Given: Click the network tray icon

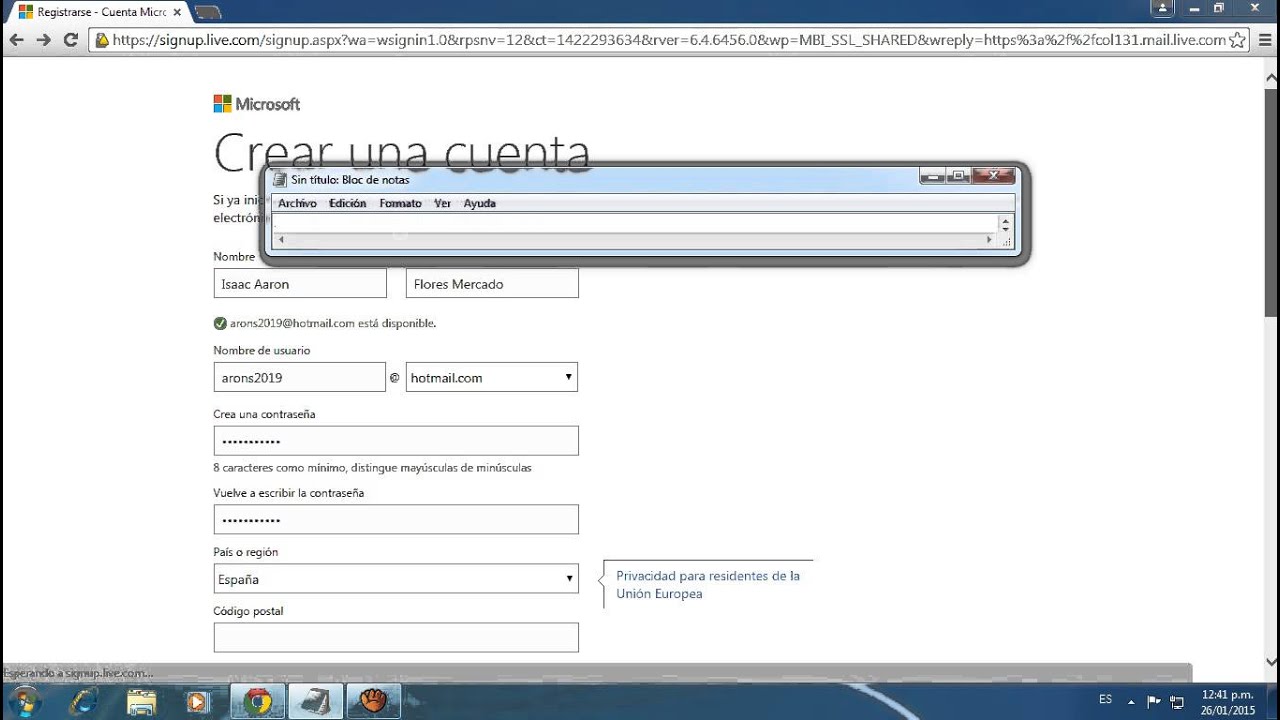Looking at the screenshot, I should 1177,701.
